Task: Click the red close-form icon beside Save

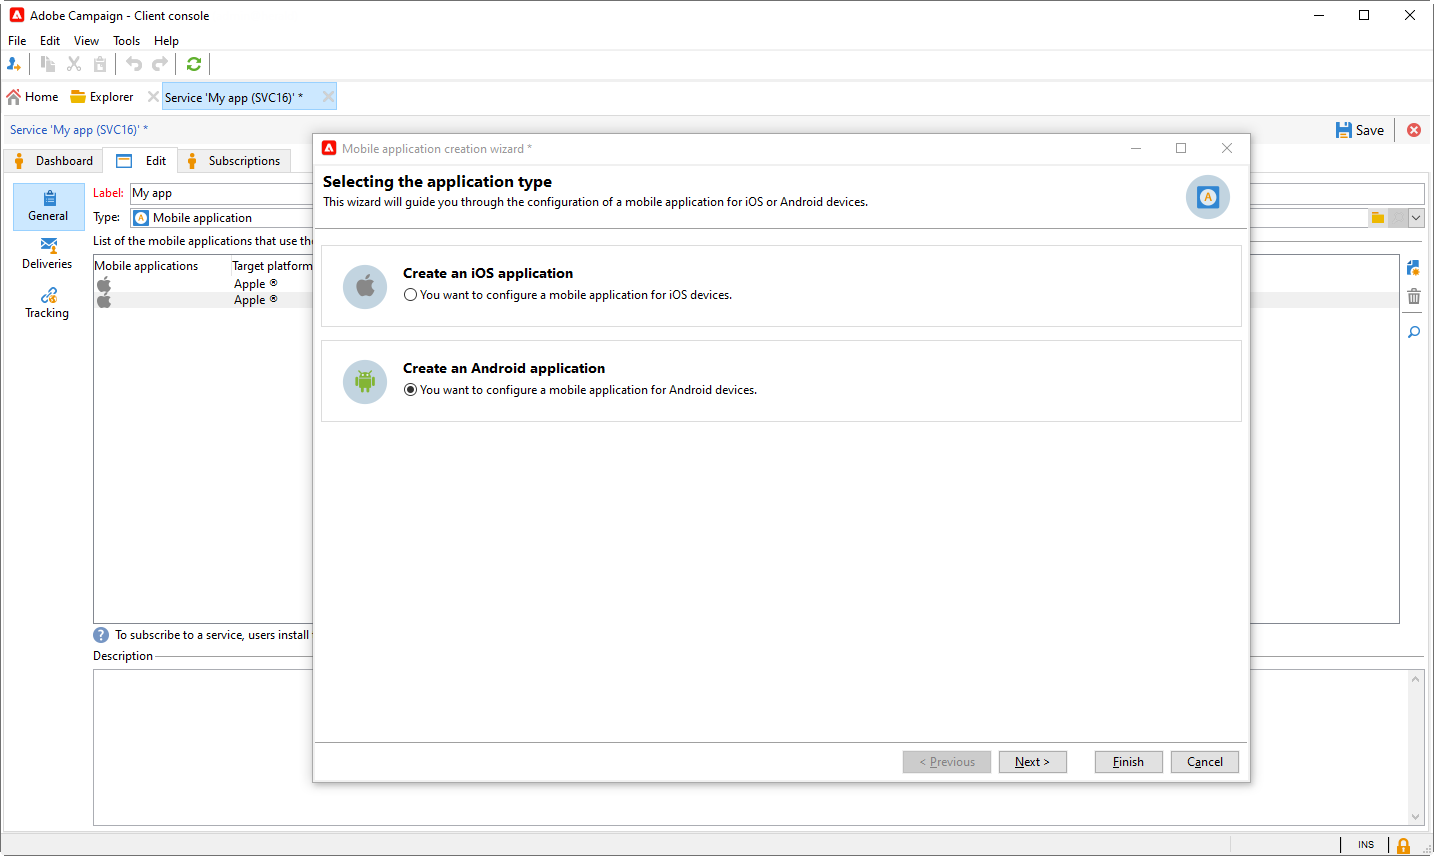Action: (1414, 130)
